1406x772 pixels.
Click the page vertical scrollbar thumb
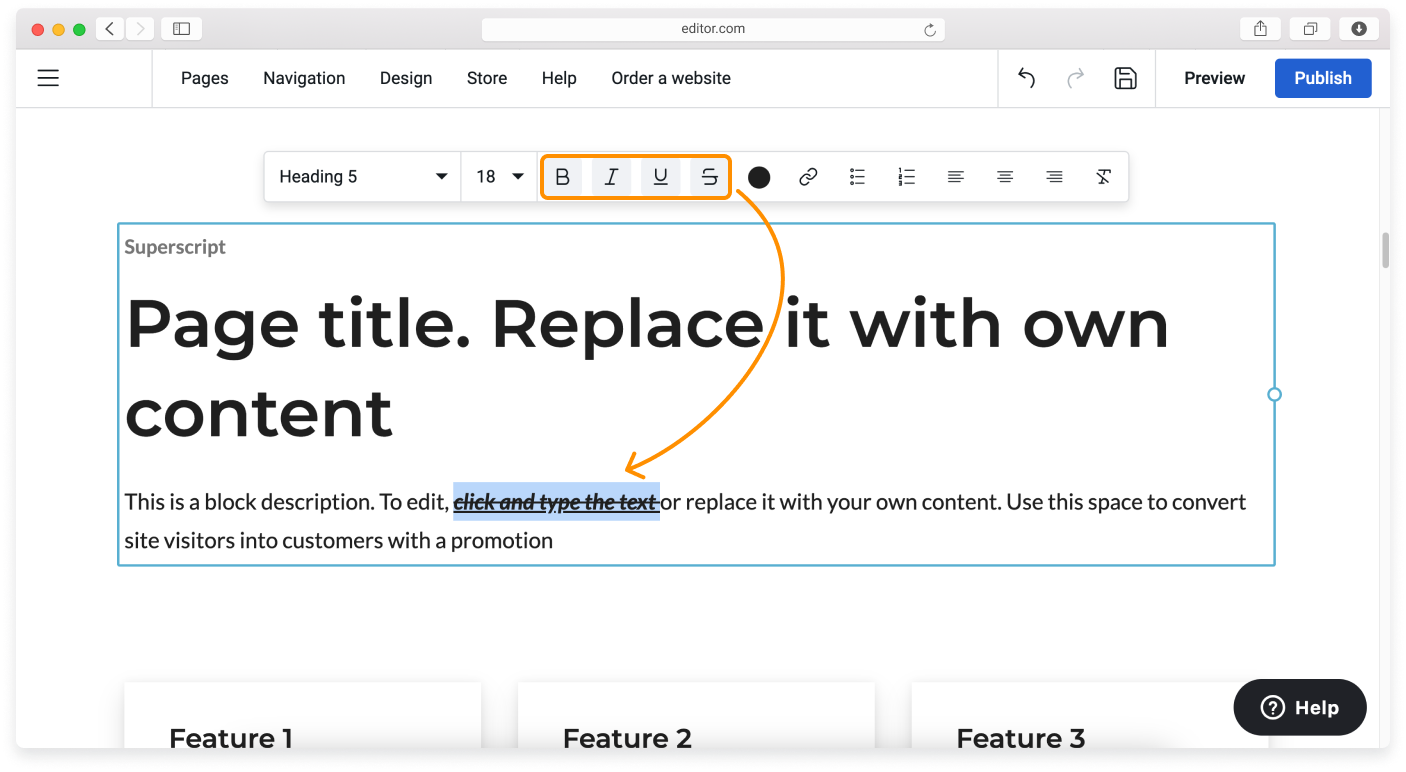1386,250
